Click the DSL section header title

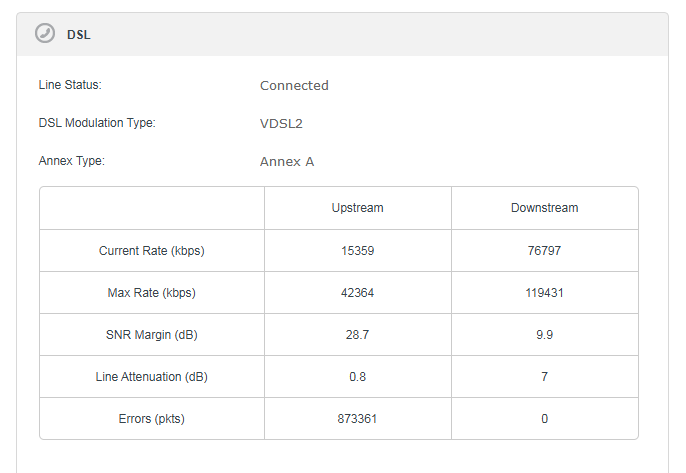(x=79, y=35)
